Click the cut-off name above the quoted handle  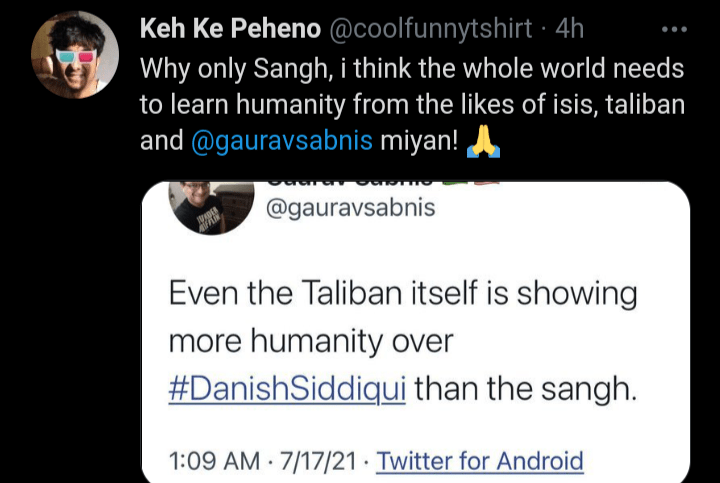coord(380,185)
